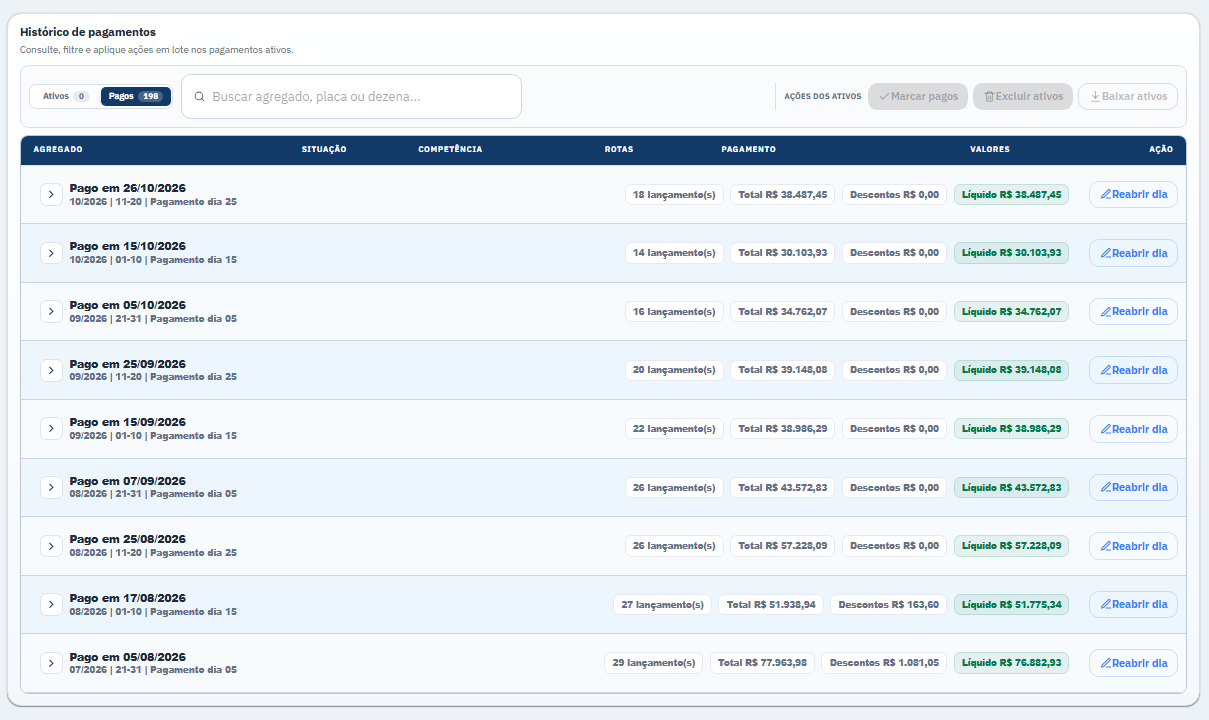The height and width of the screenshot is (720, 1209).
Task: Click the AGREGADO column header
Action: tap(58, 150)
